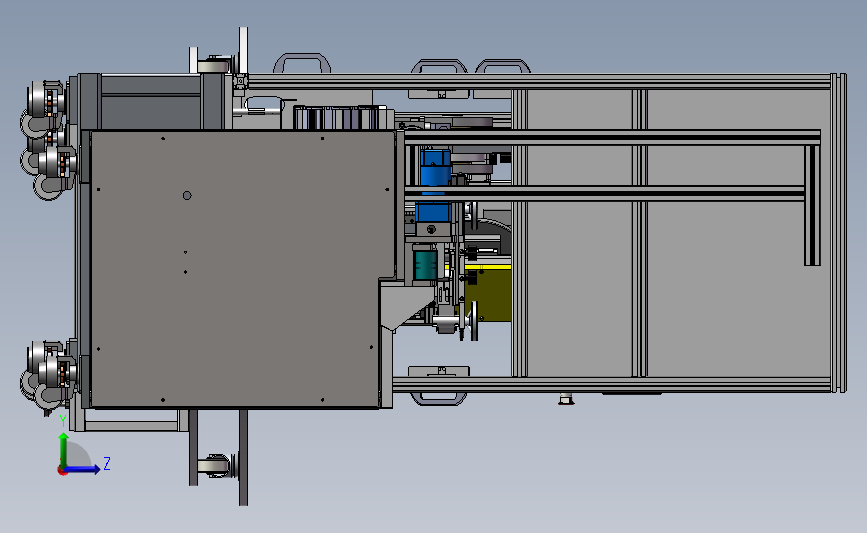Click the "Z" axis label text
This screenshot has width=867, height=533.
(x=107, y=463)
